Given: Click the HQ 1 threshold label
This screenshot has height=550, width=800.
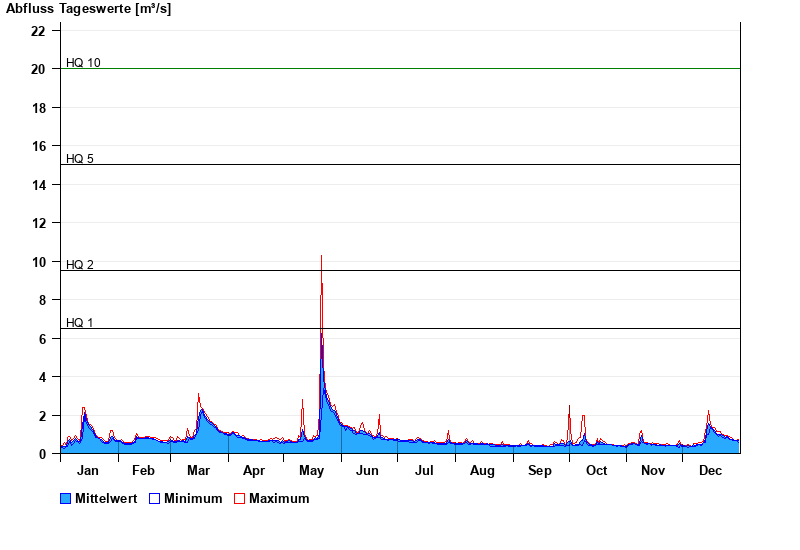Looking at the screenshot, I should pyautogui.click(x=80, y=323).
